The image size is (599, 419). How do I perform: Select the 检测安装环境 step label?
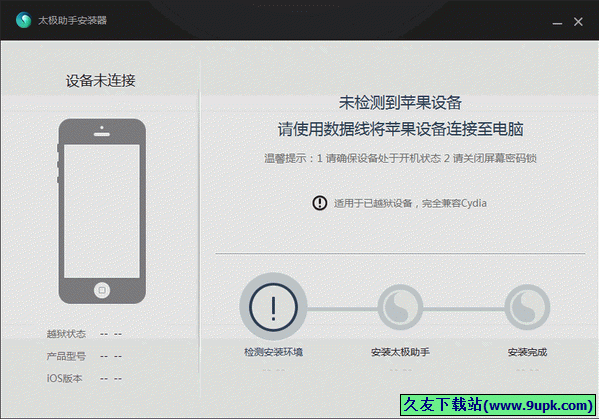pos(274,352)
